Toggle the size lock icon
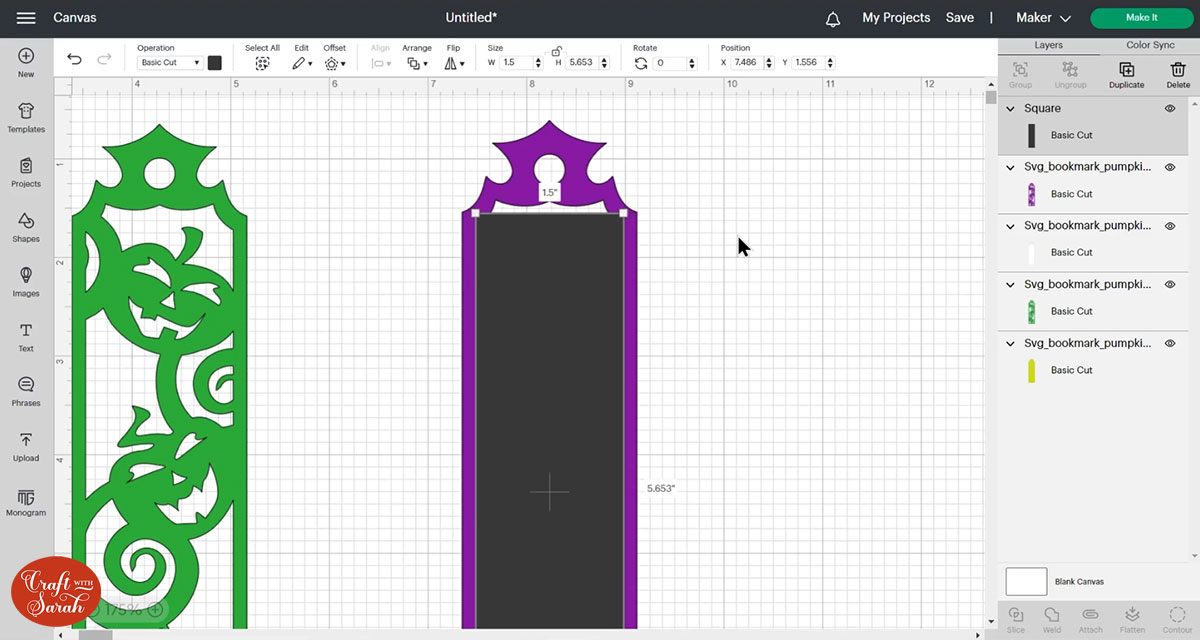The image size is (1200, 640). point(555,50)
